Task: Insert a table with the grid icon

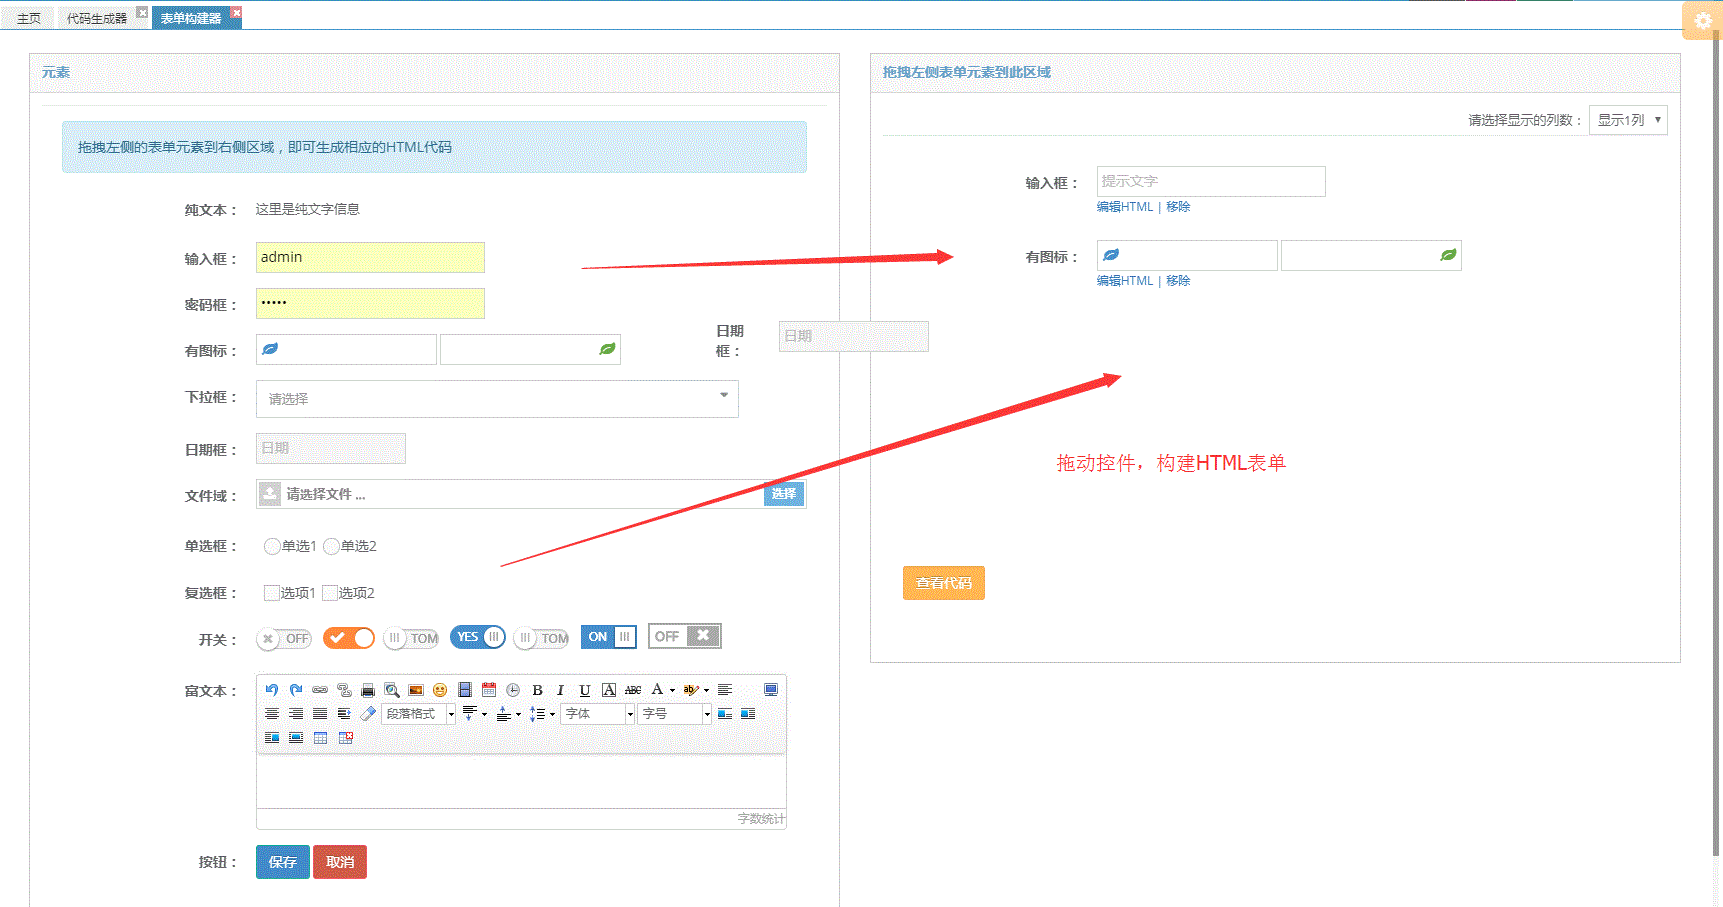Action: click(x=320, y=738)
